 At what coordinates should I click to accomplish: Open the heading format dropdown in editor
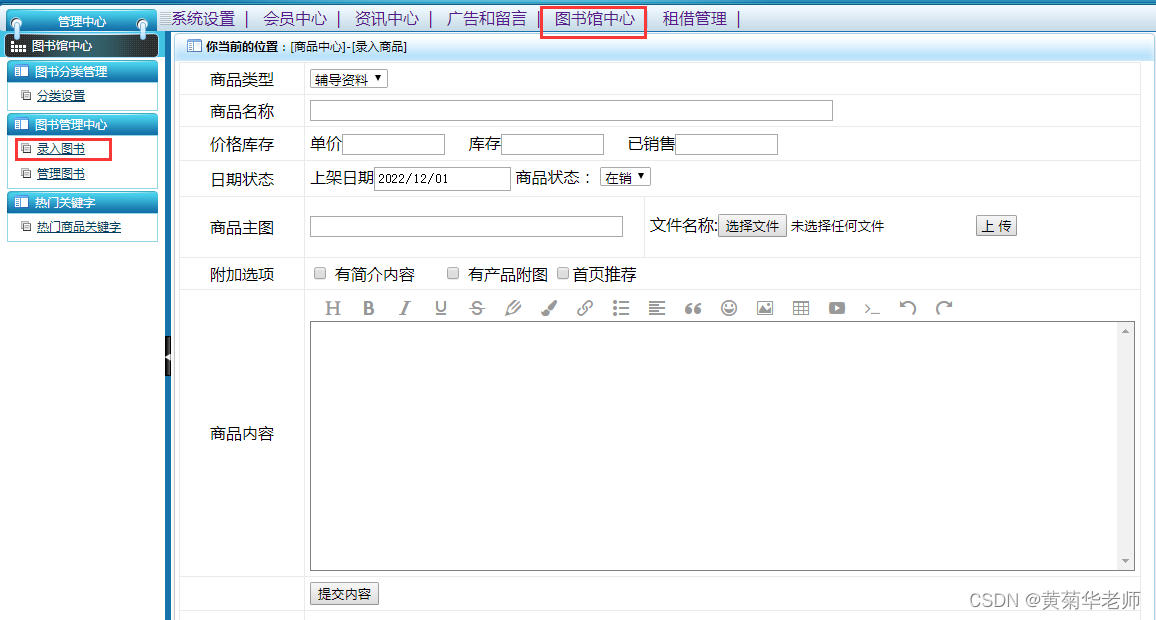(333, 308)
